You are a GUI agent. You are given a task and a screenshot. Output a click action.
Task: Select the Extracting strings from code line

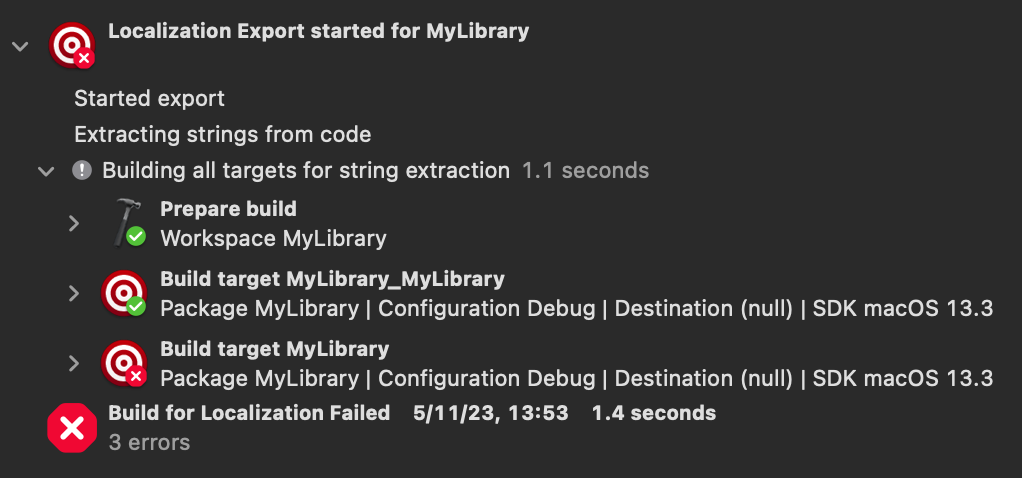coord(222,134)
